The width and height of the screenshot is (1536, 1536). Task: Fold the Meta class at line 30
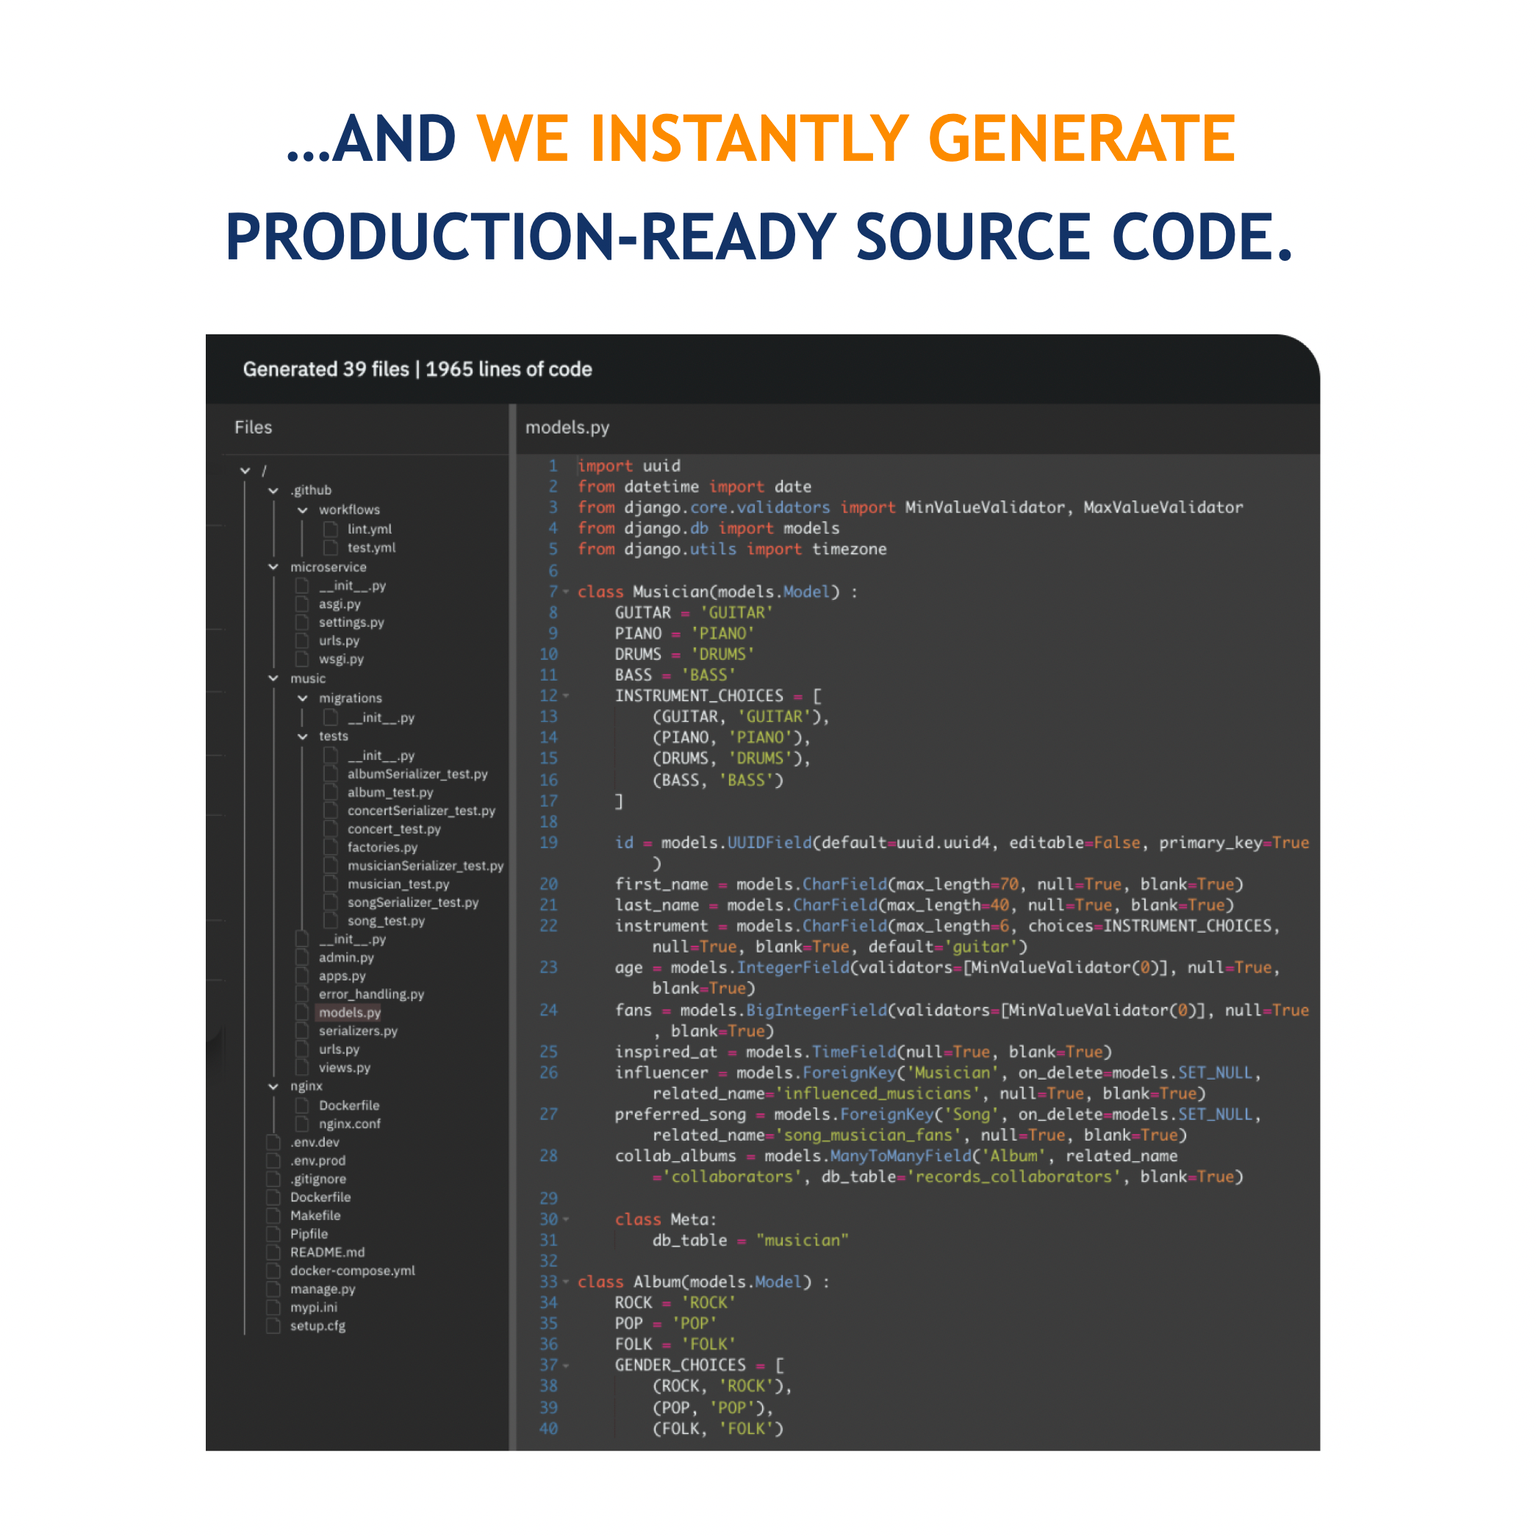coord(566,1220)
